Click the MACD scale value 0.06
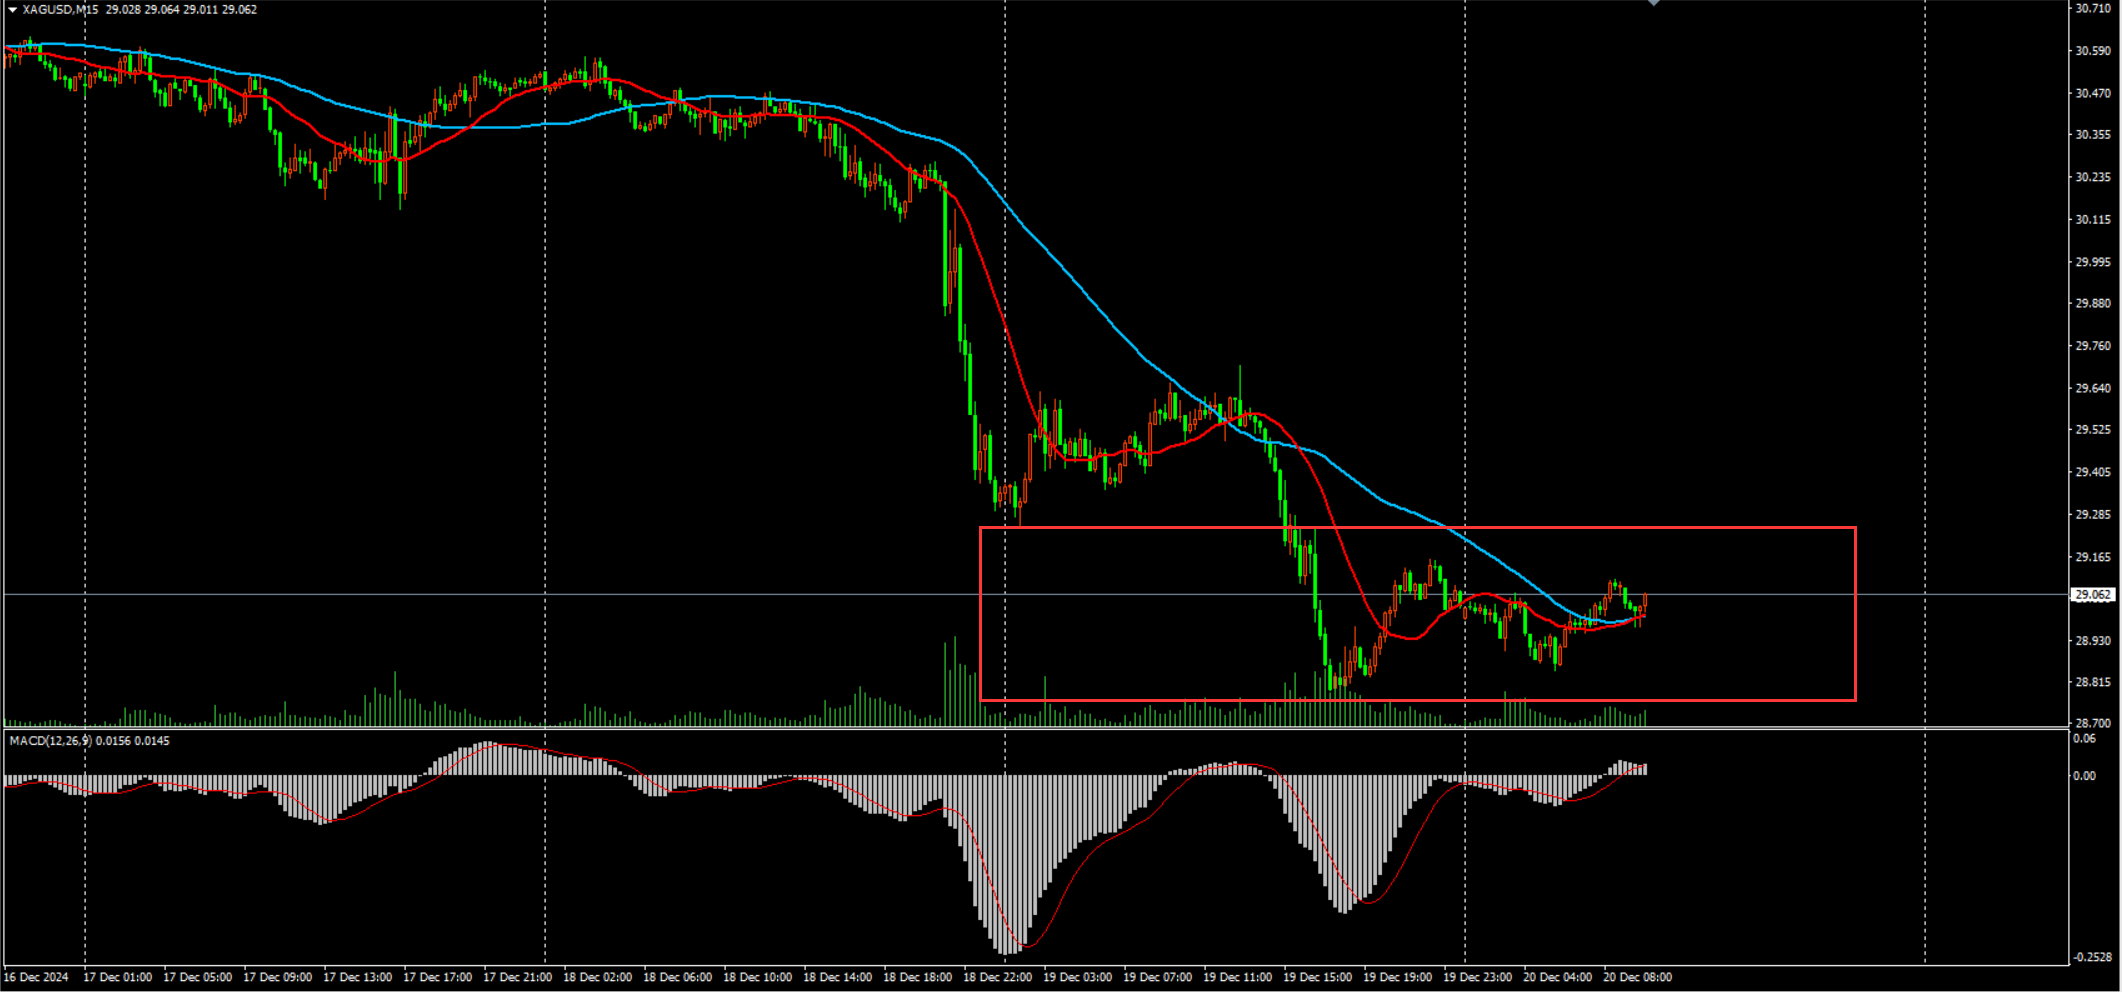Image resolution: width=2122 pixels, height=992 pixels. [2085, 739]
